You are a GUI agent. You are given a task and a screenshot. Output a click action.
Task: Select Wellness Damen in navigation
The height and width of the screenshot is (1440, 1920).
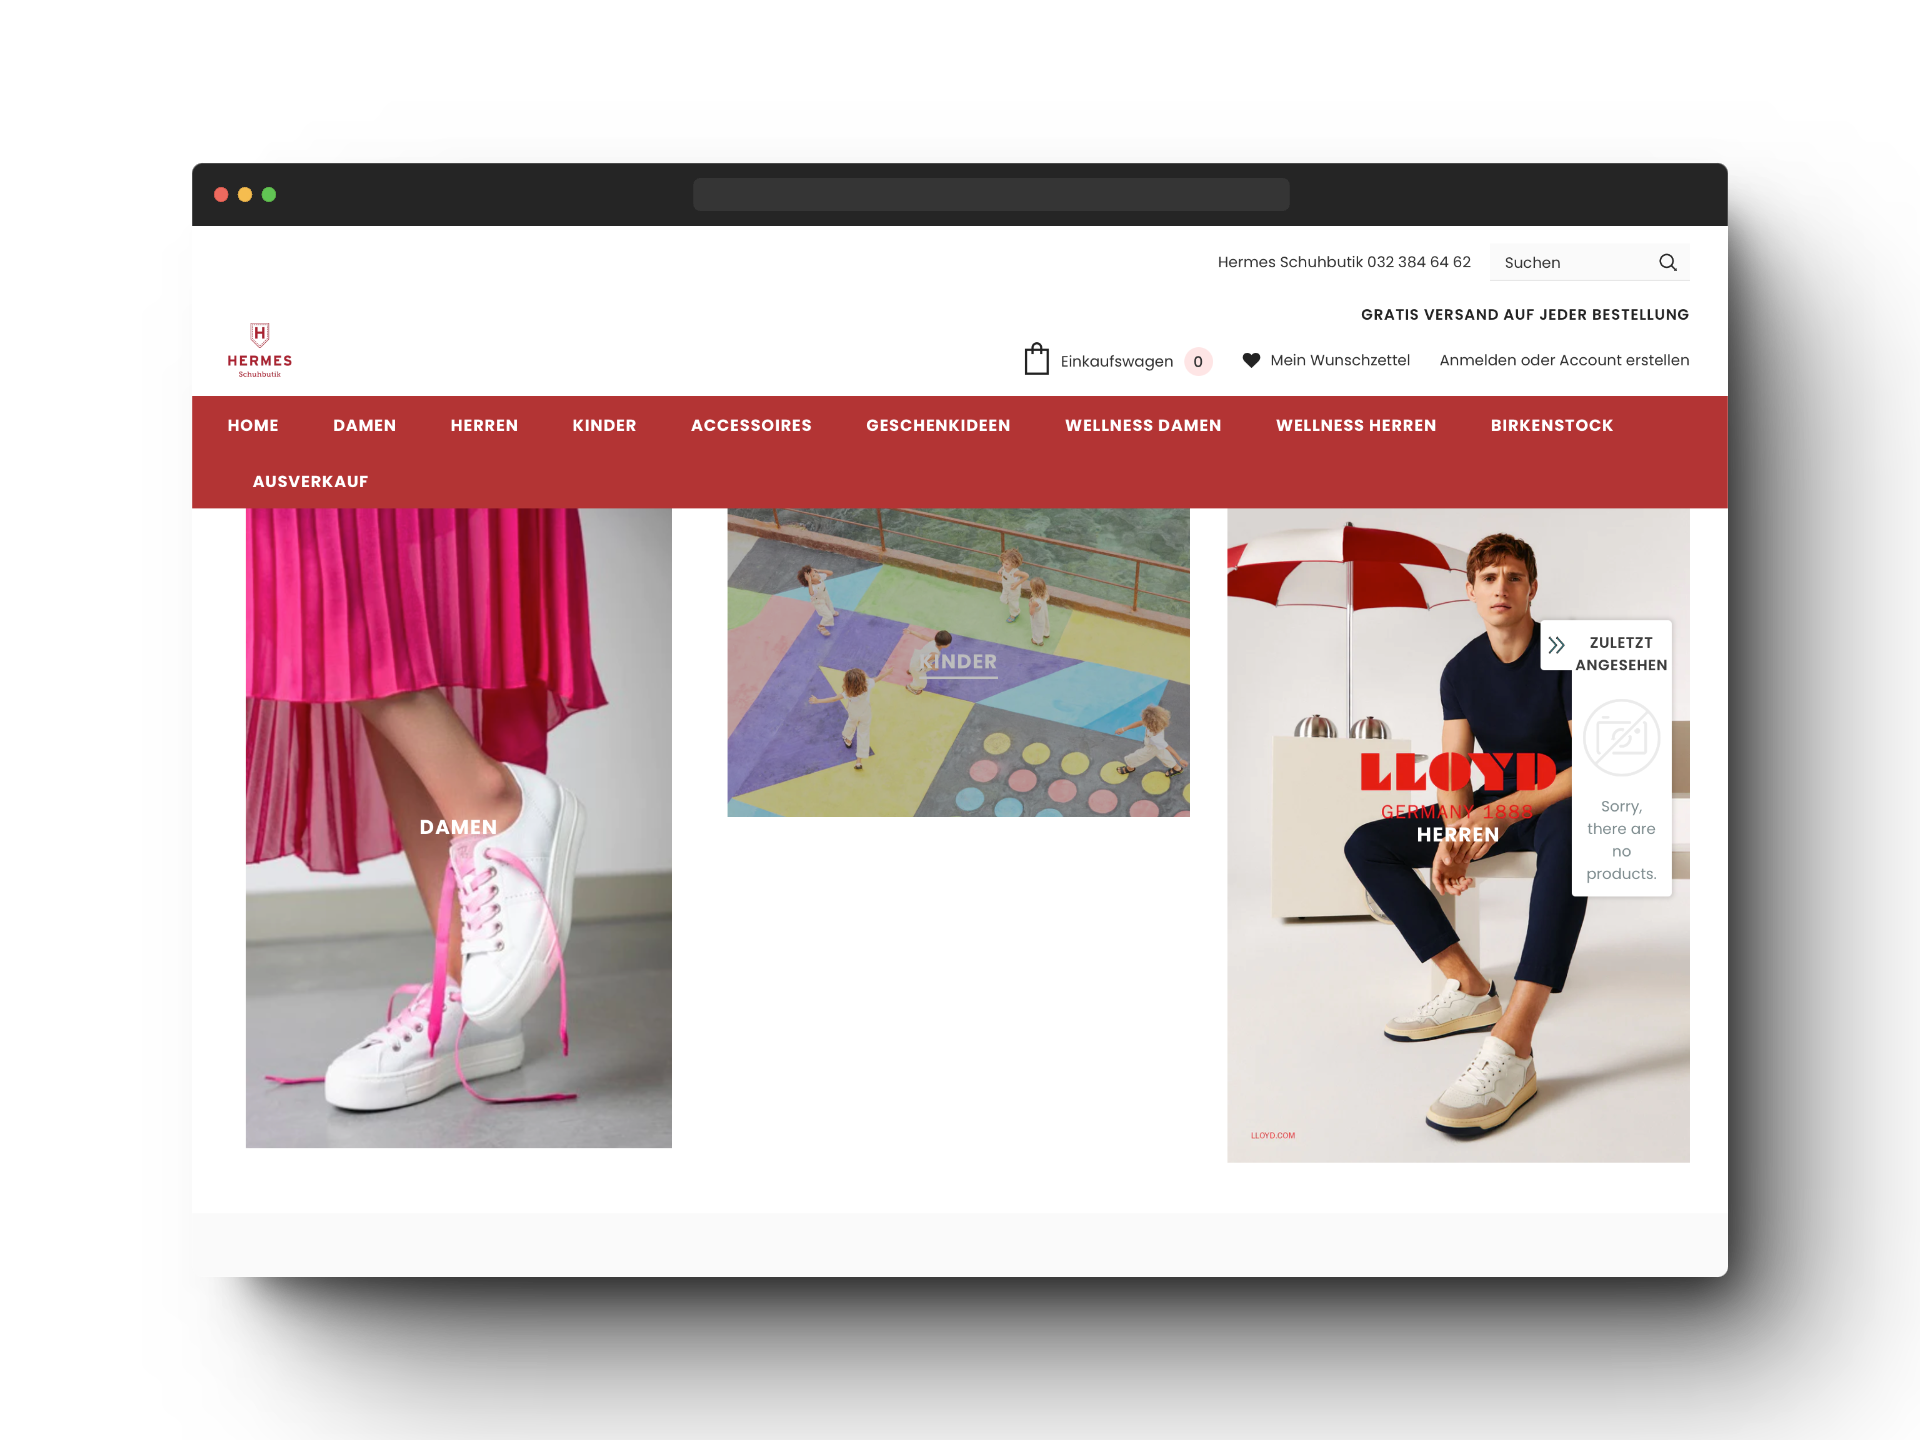point(1142,426)
